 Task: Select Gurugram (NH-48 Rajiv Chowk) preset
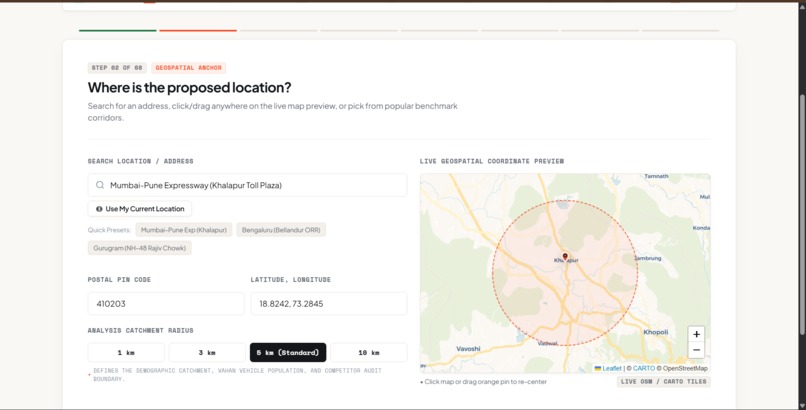(139, 248)
